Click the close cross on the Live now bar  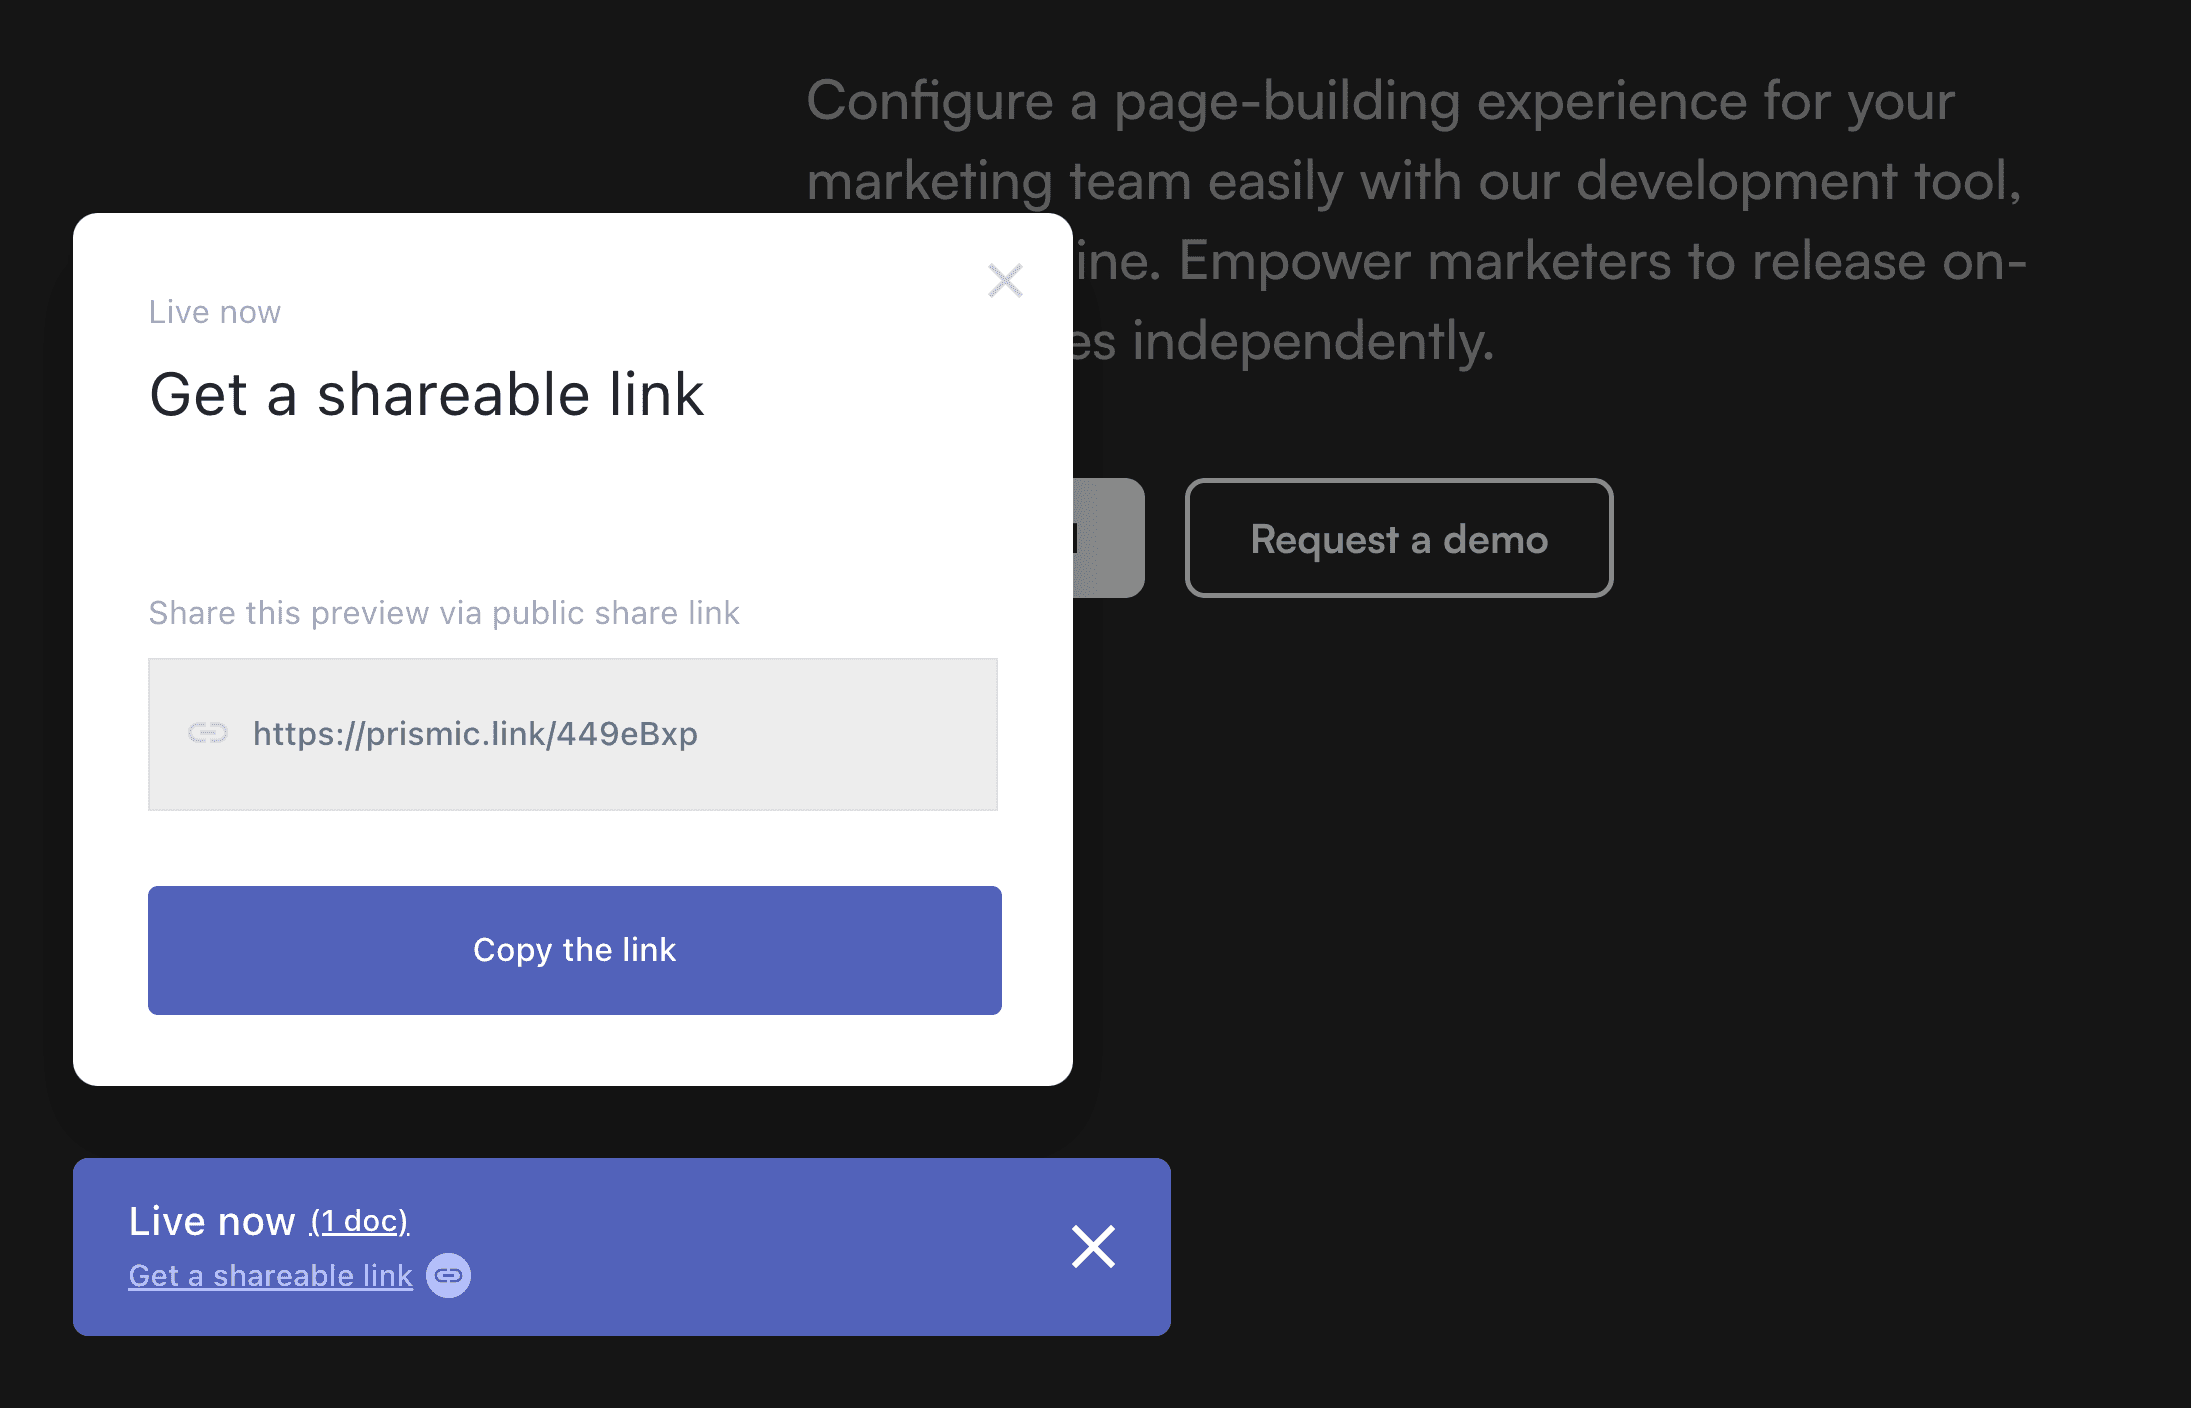click(1093, 1247)
